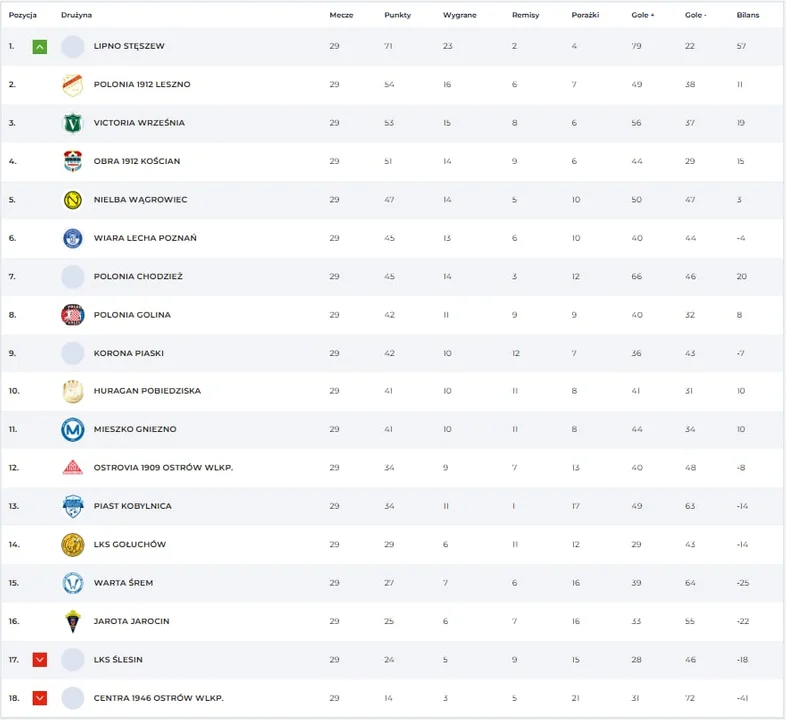This screenshot has width=786, height=720.
Task: Click the red relegation arrow beside Centra 1946
Action: 40,698
